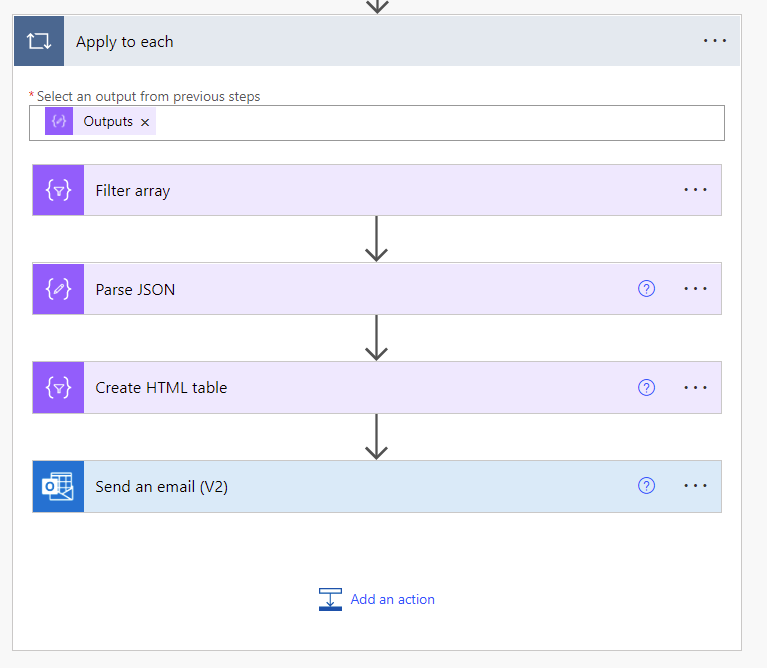Click the Filter array step icon
The height and width of the screenshot is (668, 767).
(x=58, y=190)
